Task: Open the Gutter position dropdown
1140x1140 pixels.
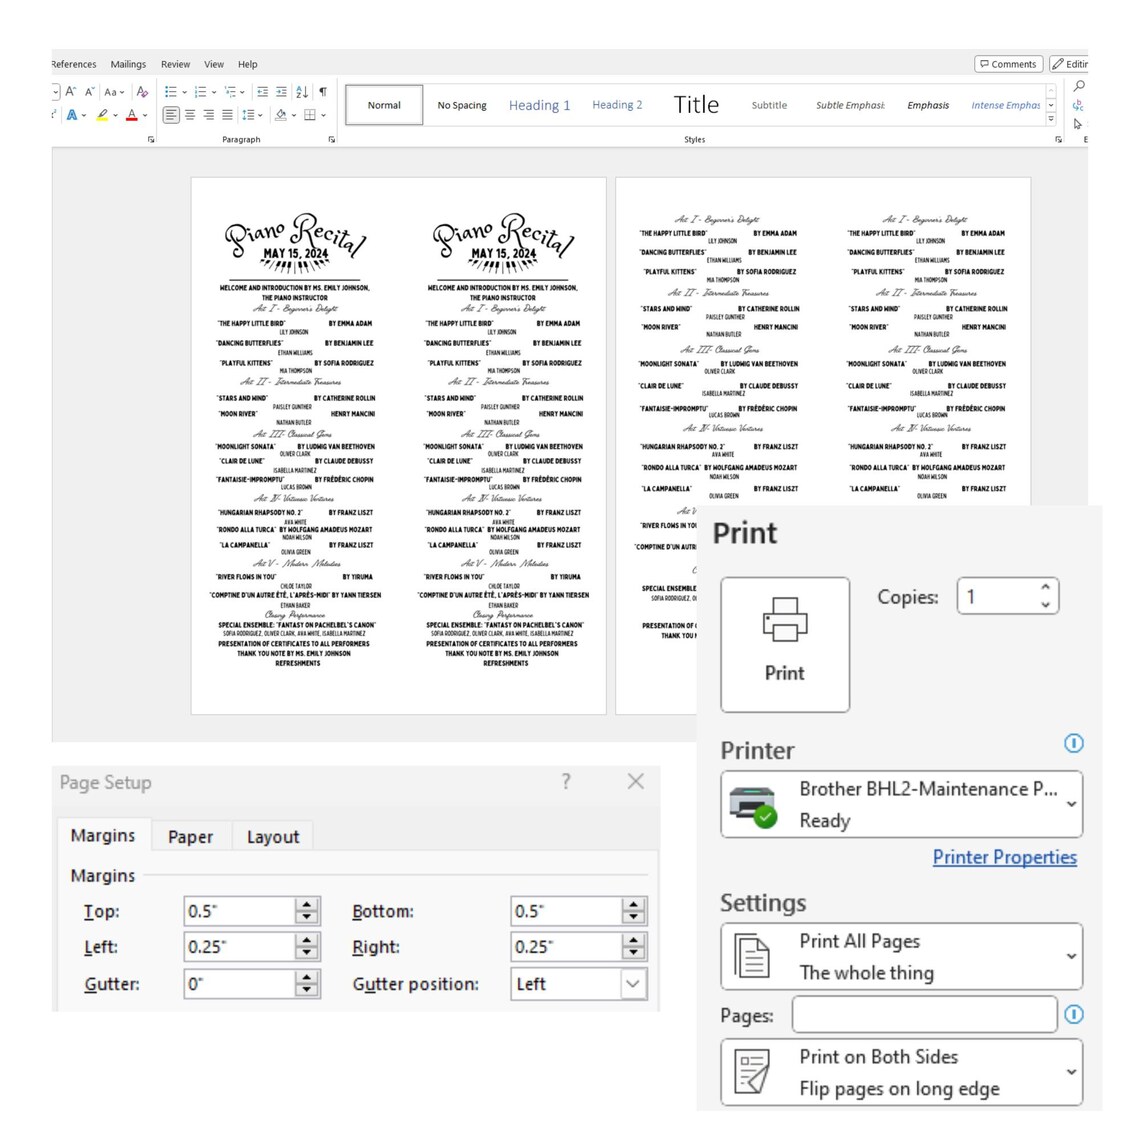Action: pyautogui.click(x=579, y=984)
